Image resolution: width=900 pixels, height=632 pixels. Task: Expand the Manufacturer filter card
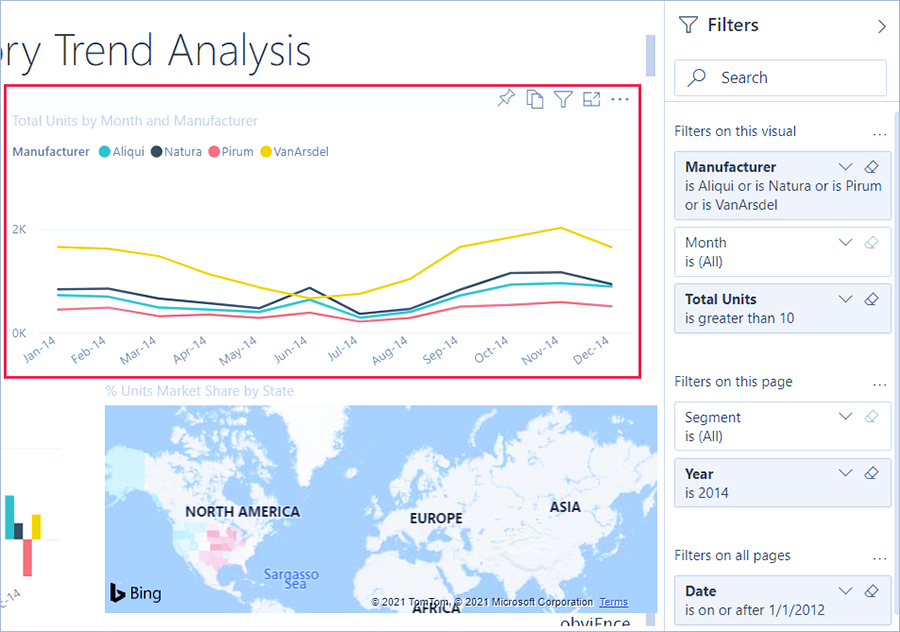point(845,167)
